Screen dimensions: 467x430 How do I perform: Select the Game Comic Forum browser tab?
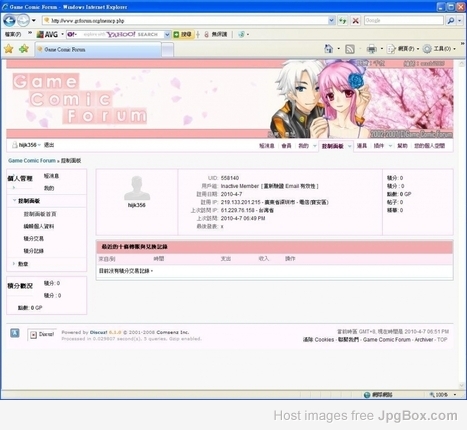(x=98, y=50)
